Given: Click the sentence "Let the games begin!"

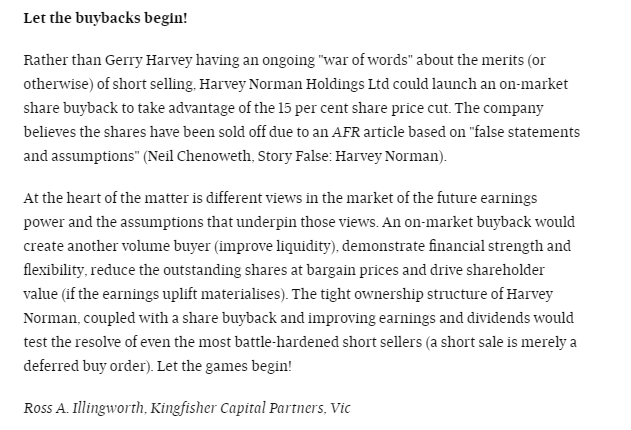Looking at the screenshot, I should pos(224,366).
